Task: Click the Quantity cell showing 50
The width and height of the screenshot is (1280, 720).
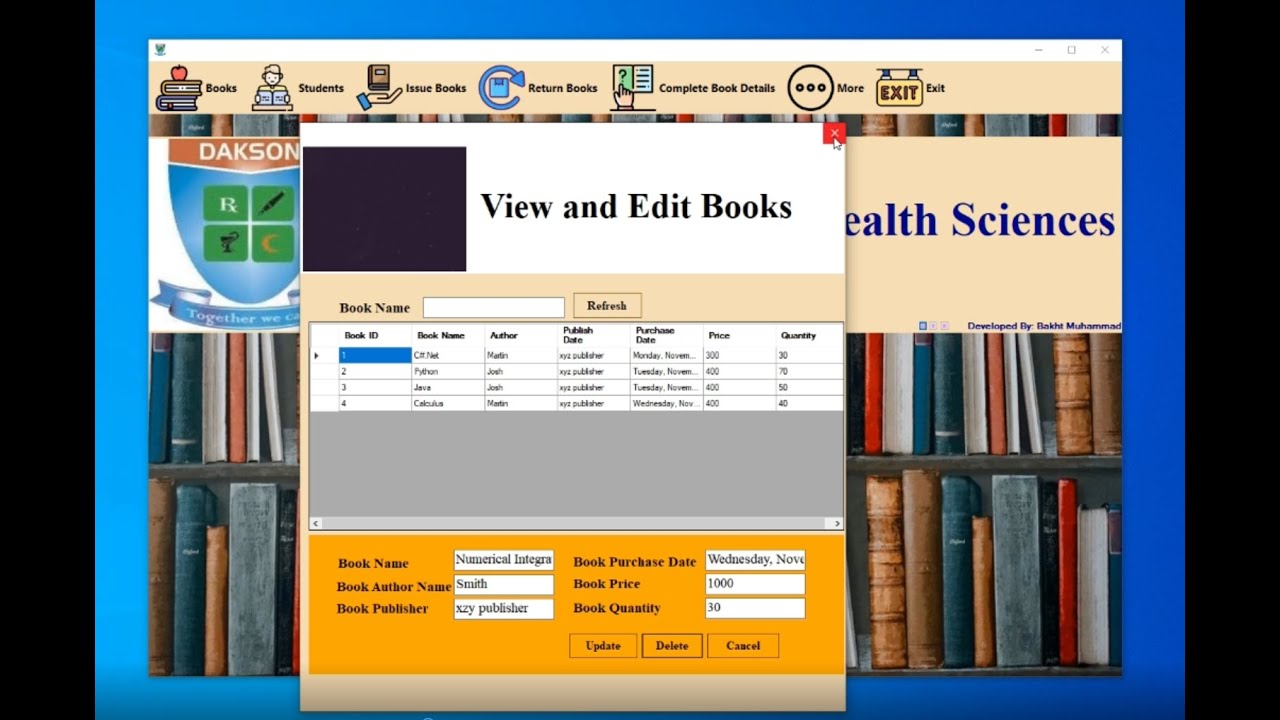Action: (809, 387)
